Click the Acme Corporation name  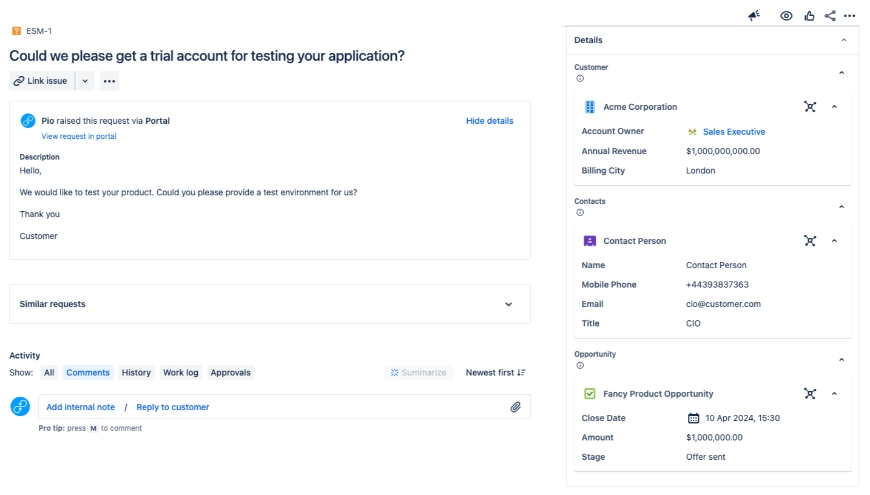tap(640, 107)
